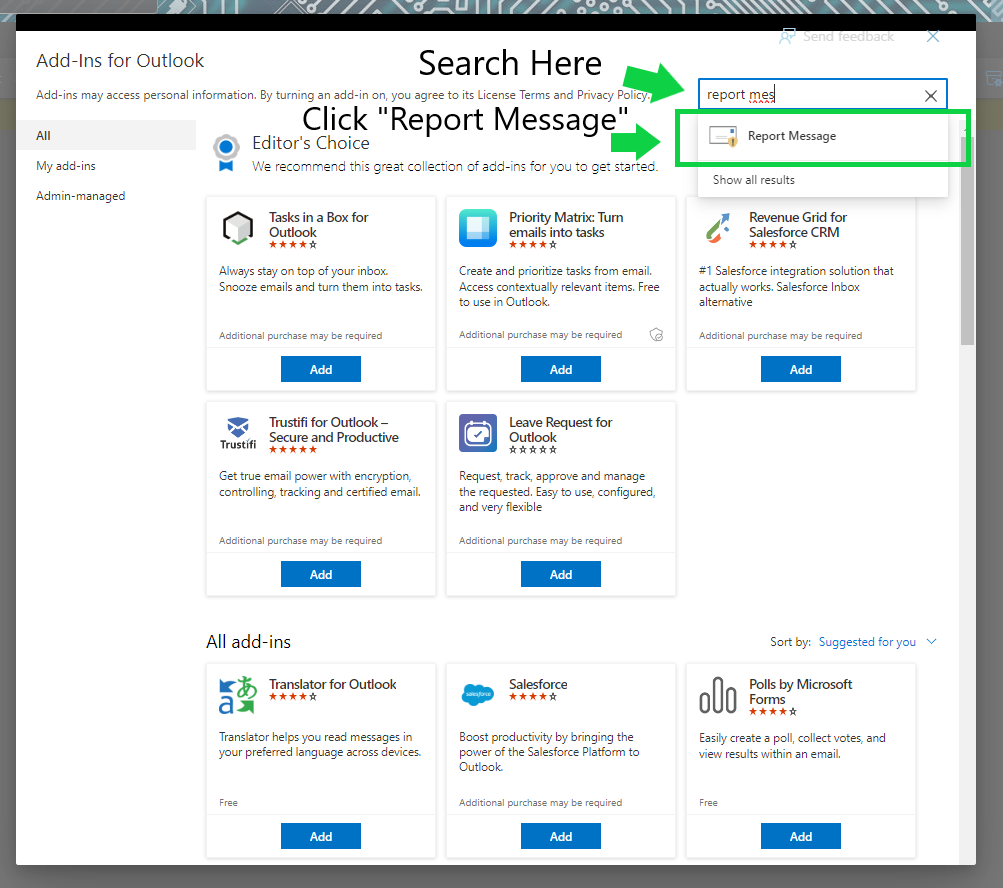Add Trustifi for Outlook

click(x=320, y=575)
